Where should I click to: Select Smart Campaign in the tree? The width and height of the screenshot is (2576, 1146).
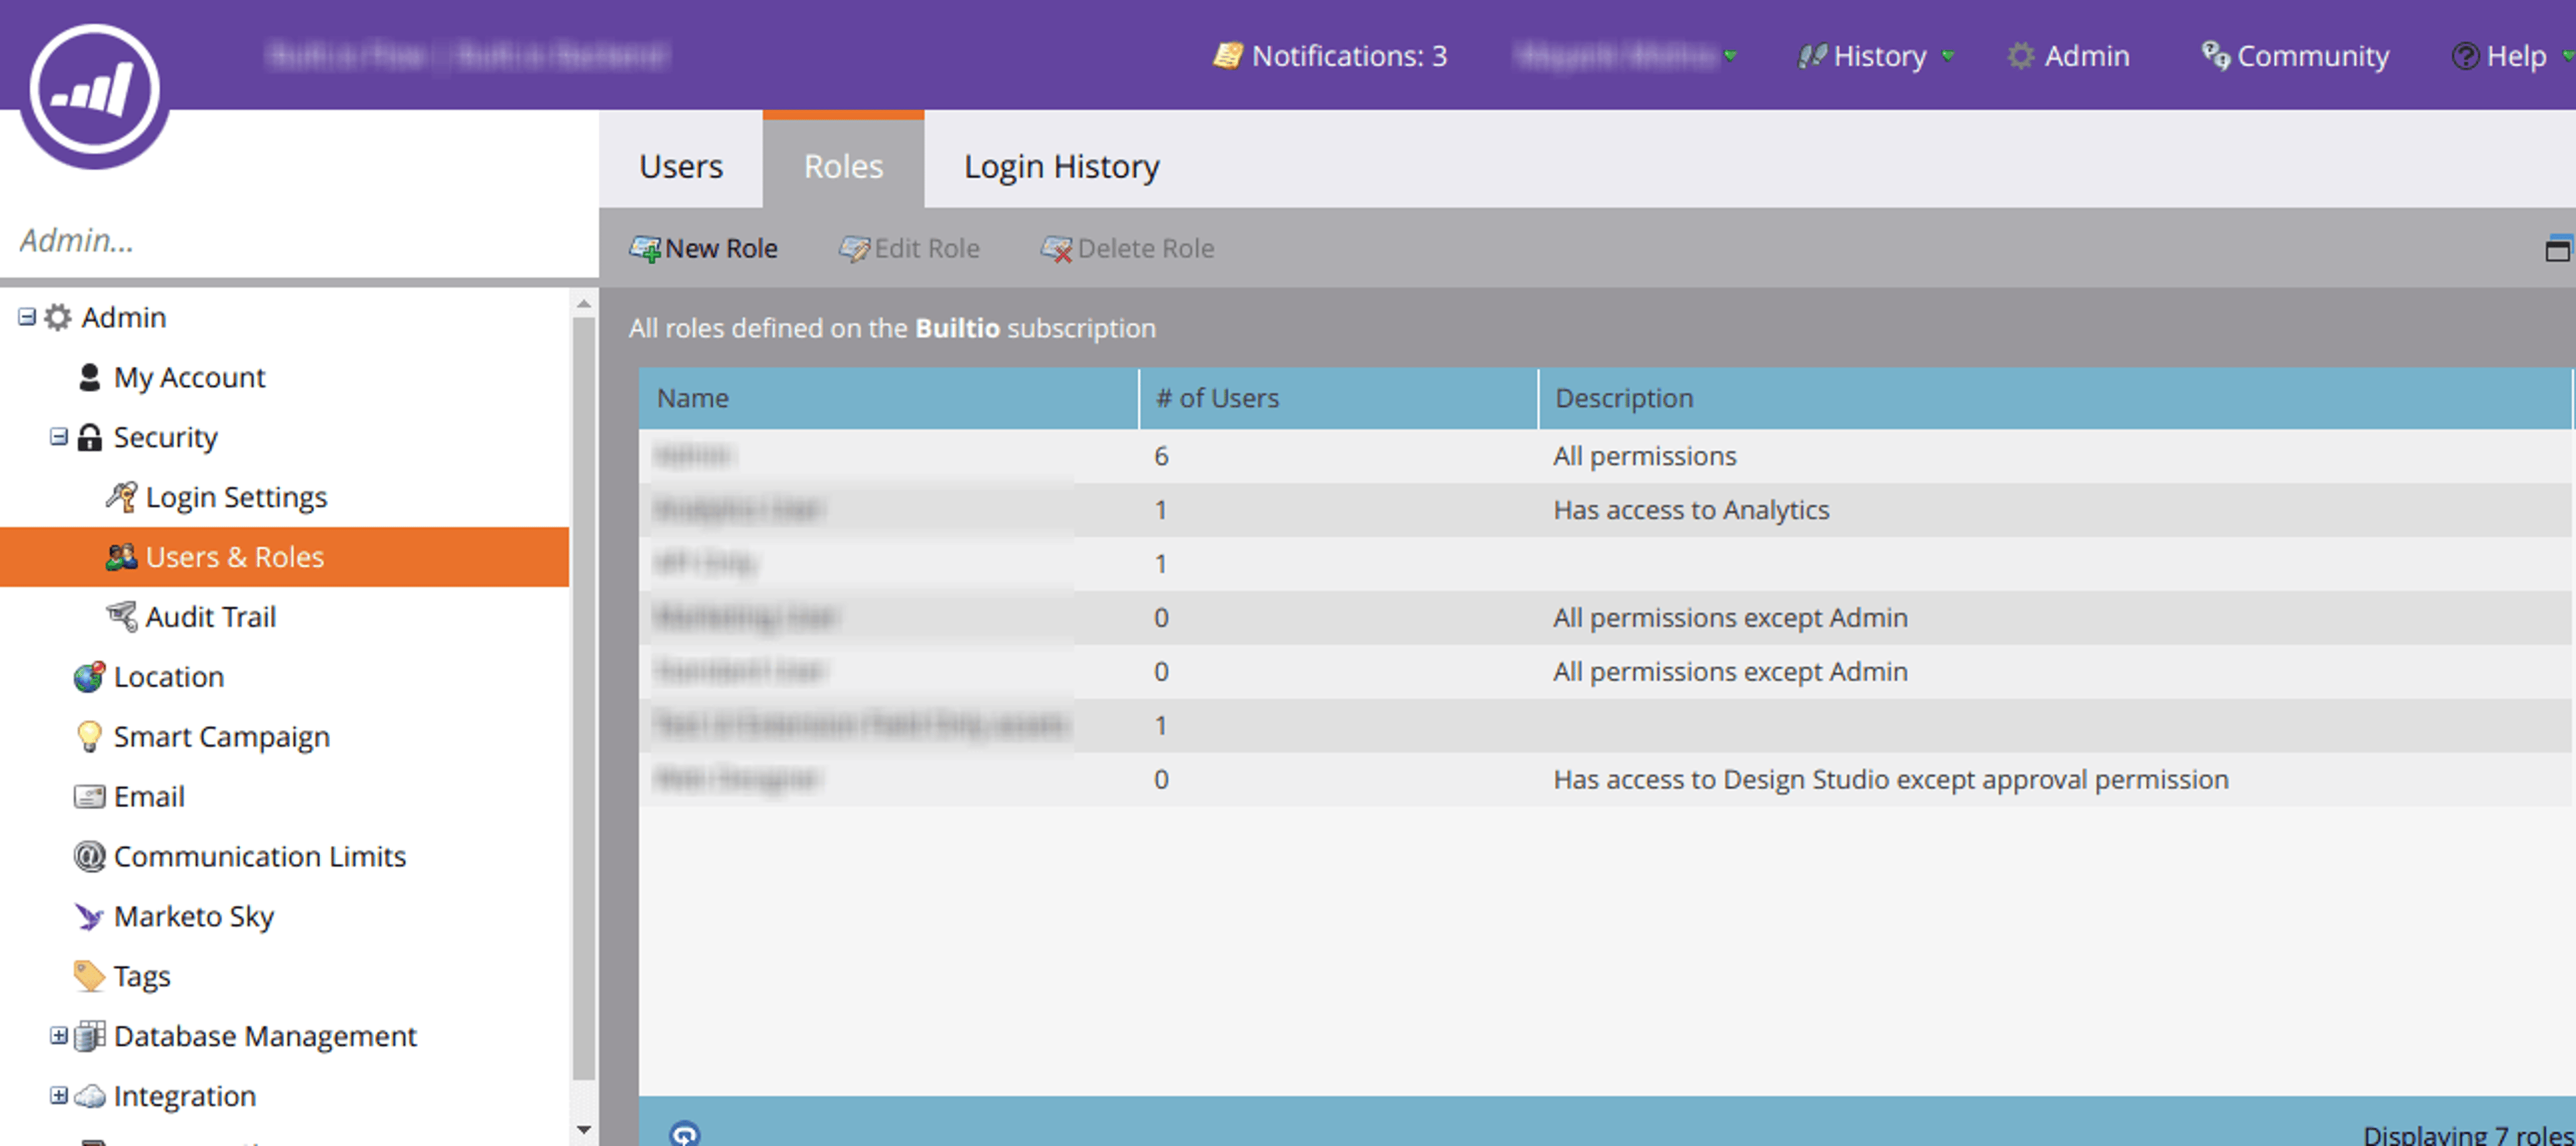click(221, 737)
